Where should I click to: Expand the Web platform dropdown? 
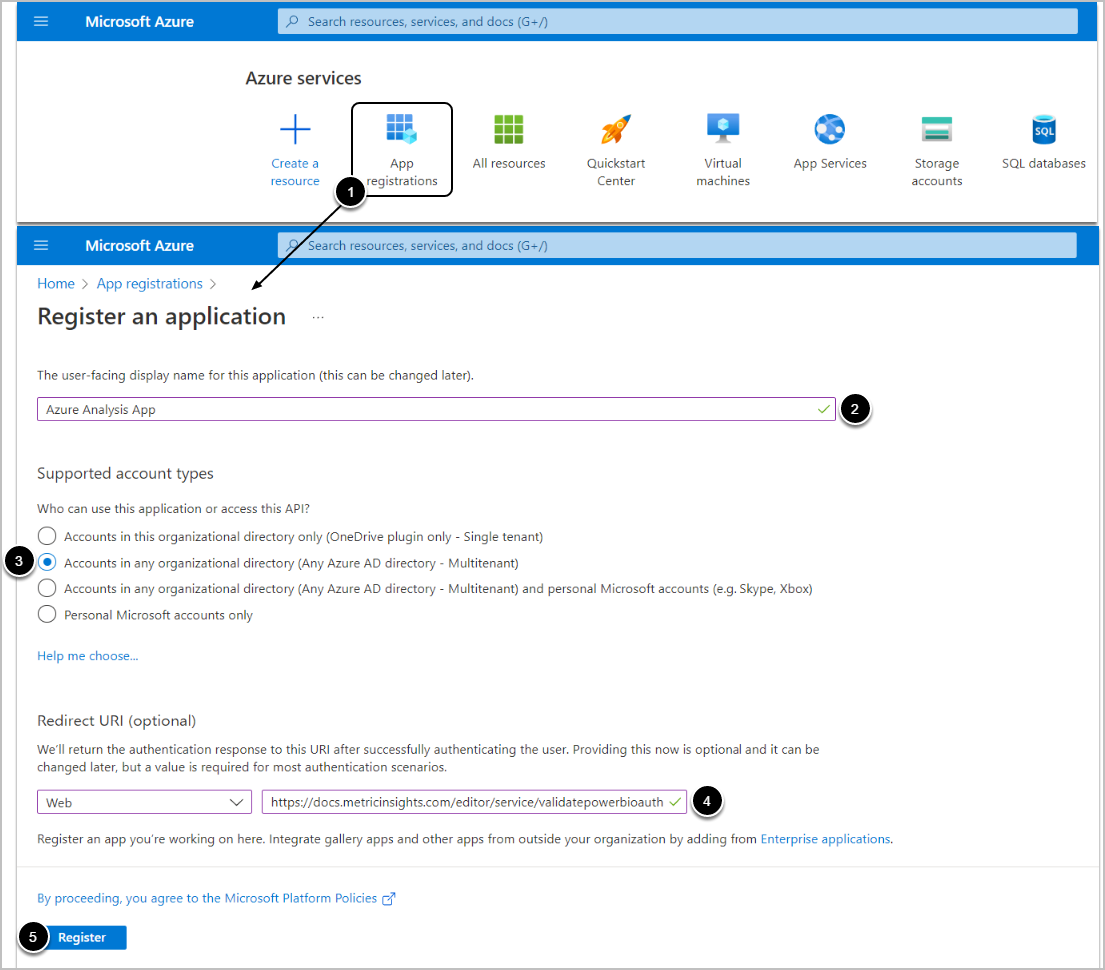[144, 802]
